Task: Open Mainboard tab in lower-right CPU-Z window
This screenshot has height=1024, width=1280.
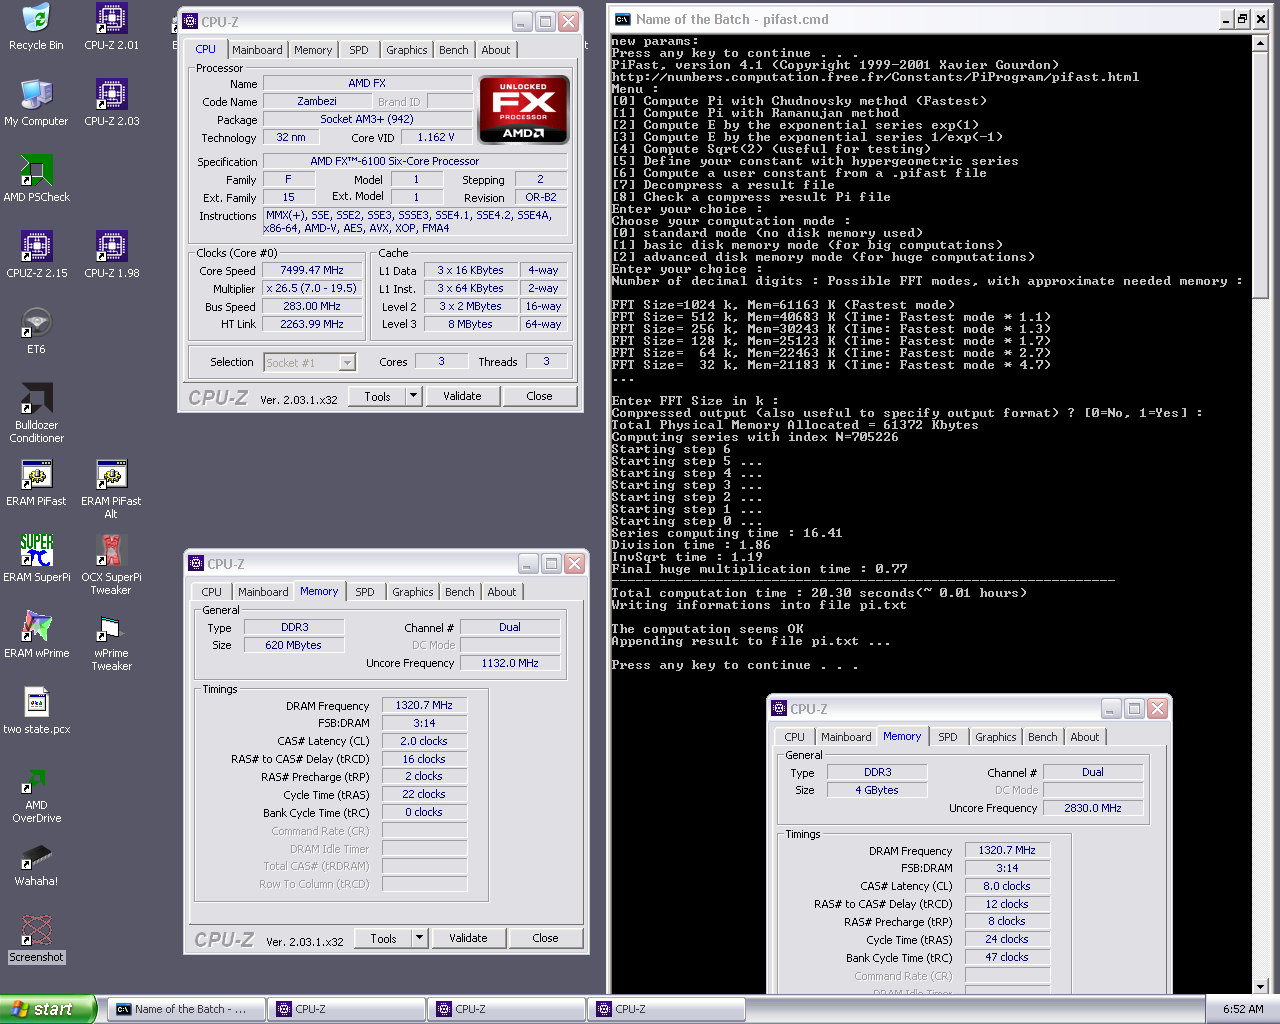Action: point(846,737)
